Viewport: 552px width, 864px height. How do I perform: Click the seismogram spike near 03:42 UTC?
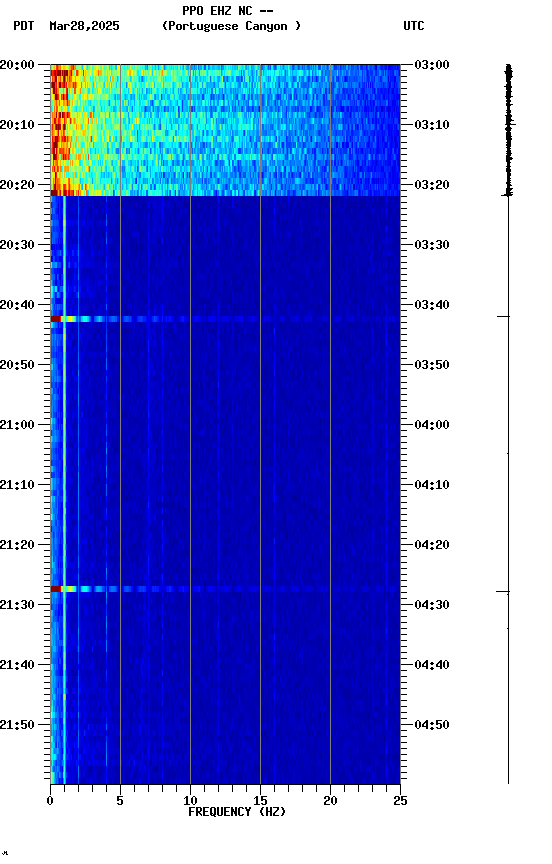[x=504, y=317]
